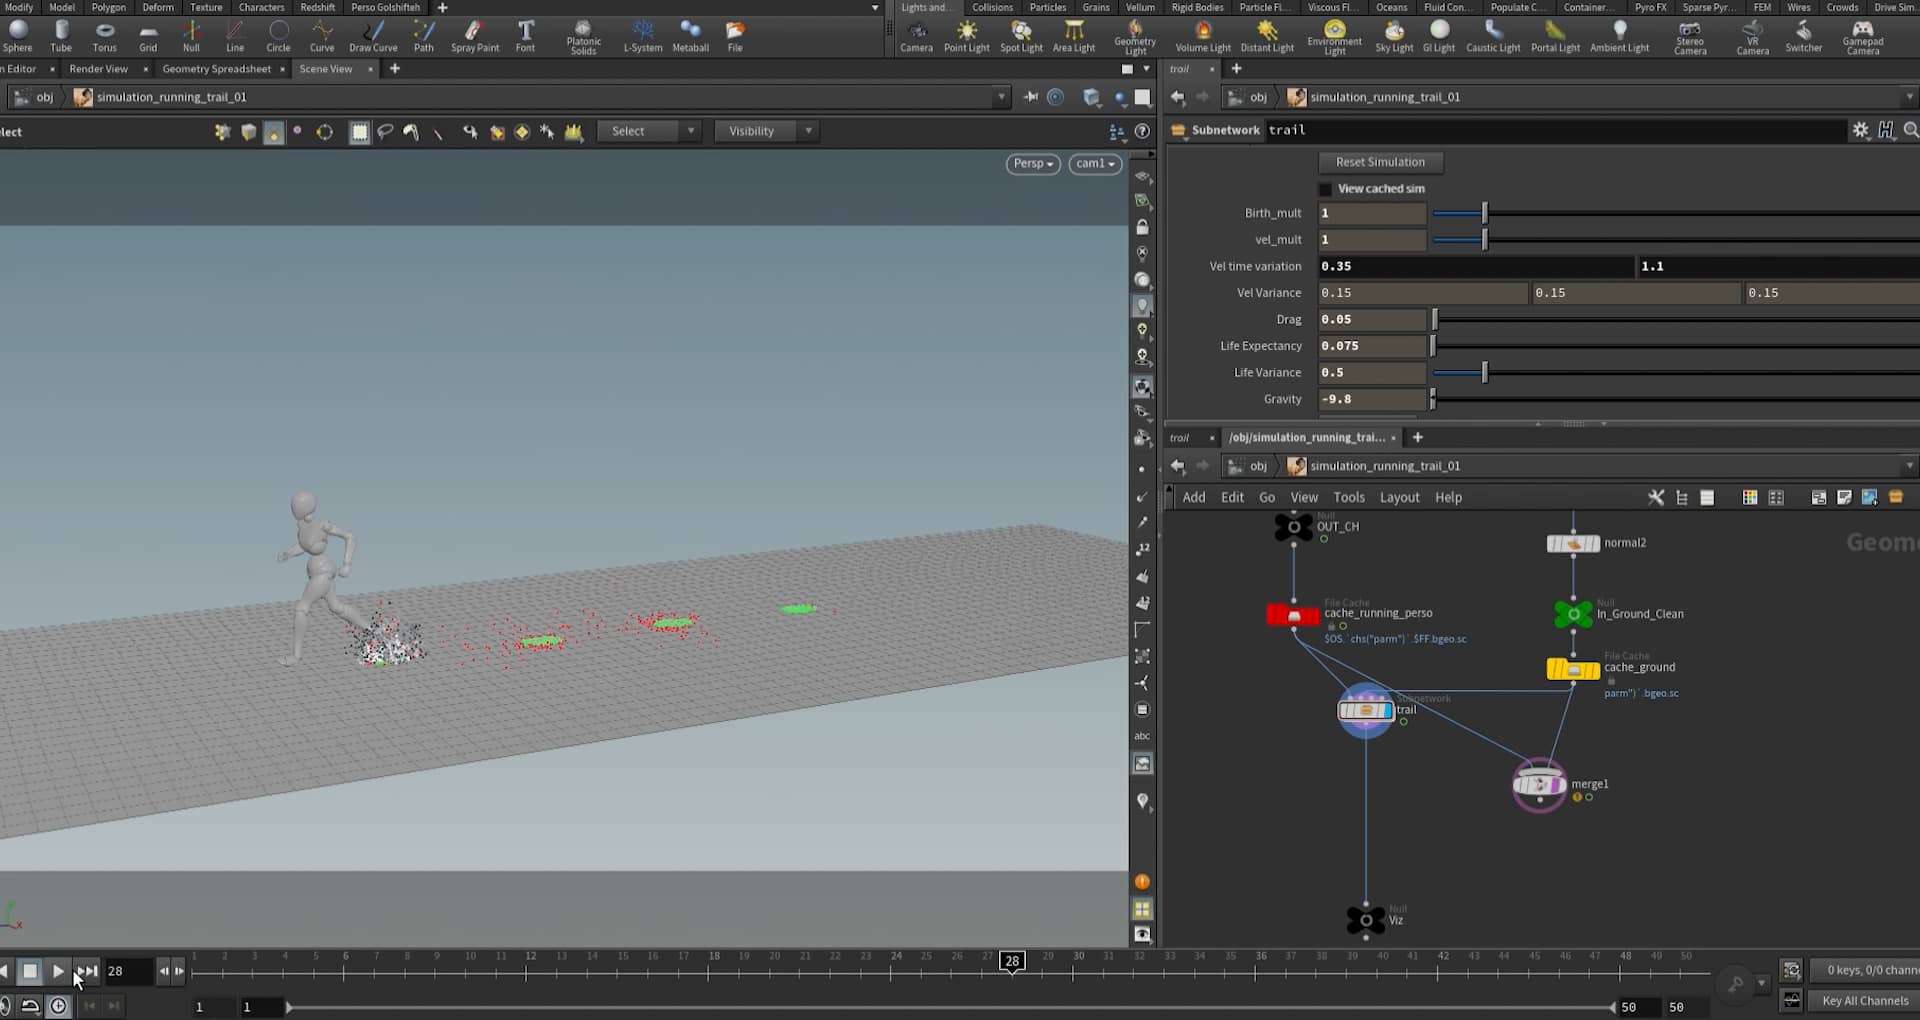Open the Persp view dropdown

tap(1032, 163)
